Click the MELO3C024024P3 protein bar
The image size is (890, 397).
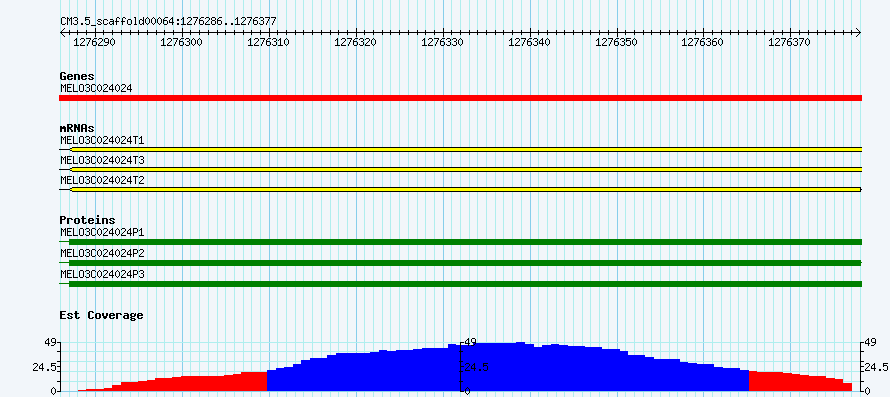point(460,284)
